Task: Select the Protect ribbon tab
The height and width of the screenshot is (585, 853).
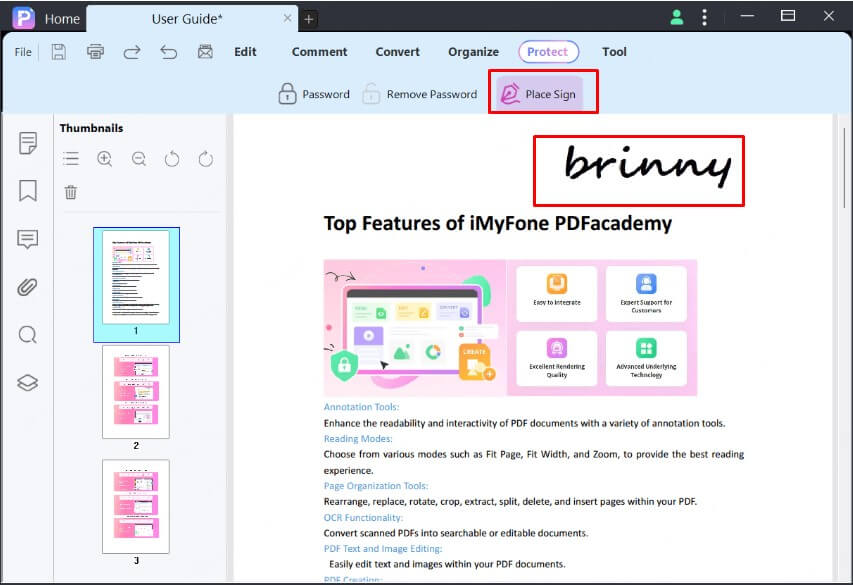Action: click(x=548, y=52)
